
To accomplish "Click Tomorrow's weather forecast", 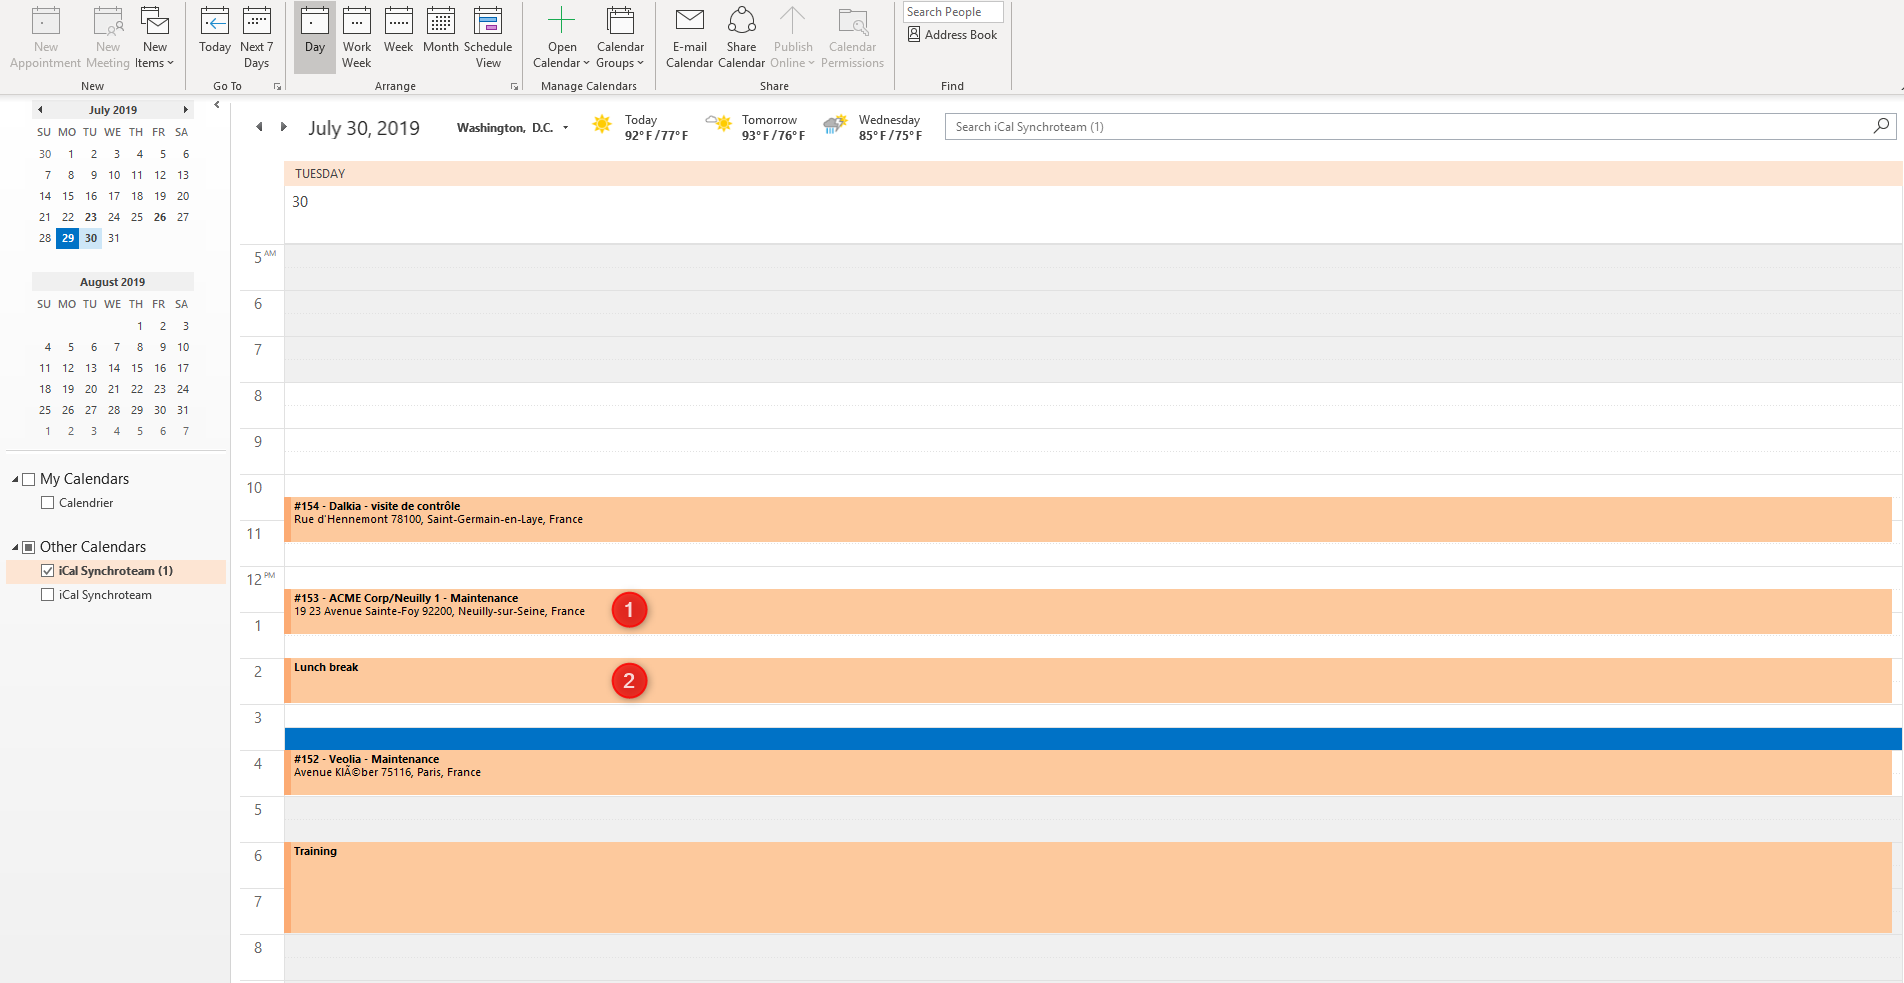I will coord(756,127).
